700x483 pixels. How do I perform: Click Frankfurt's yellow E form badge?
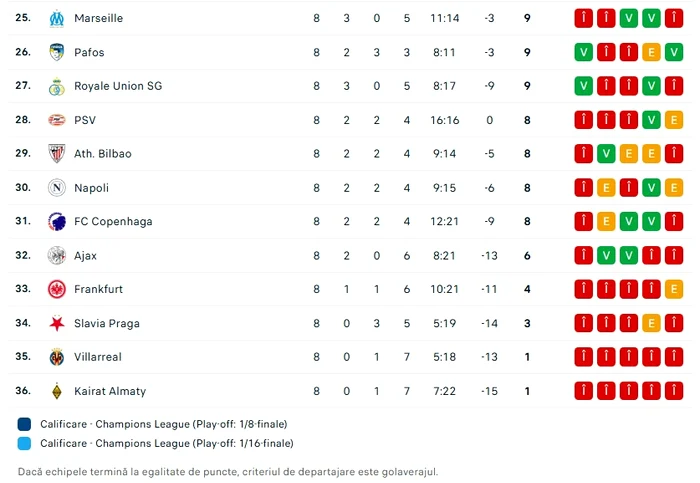click(x=674, y=289)
